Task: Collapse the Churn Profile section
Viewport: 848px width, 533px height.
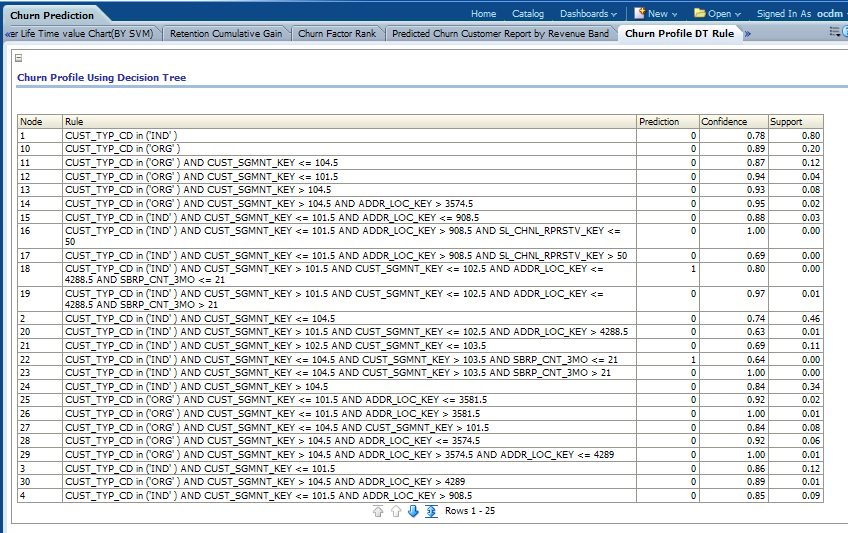Action: pyautogui.click(x=18, y=58)
